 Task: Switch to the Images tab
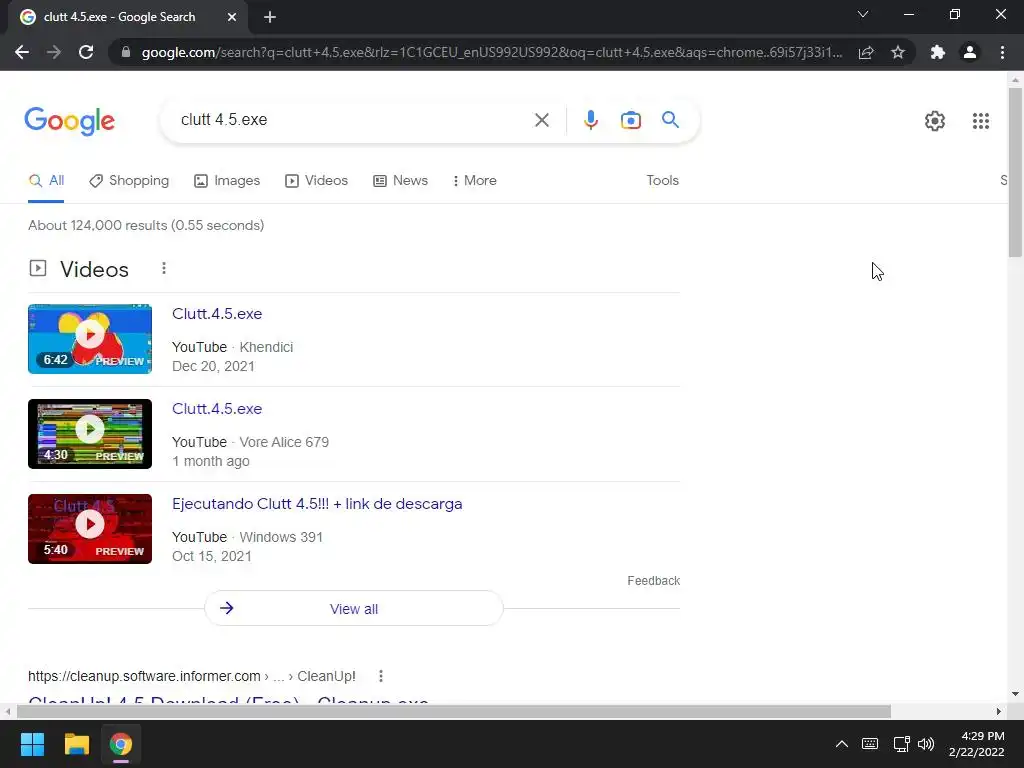coord(227,181)
